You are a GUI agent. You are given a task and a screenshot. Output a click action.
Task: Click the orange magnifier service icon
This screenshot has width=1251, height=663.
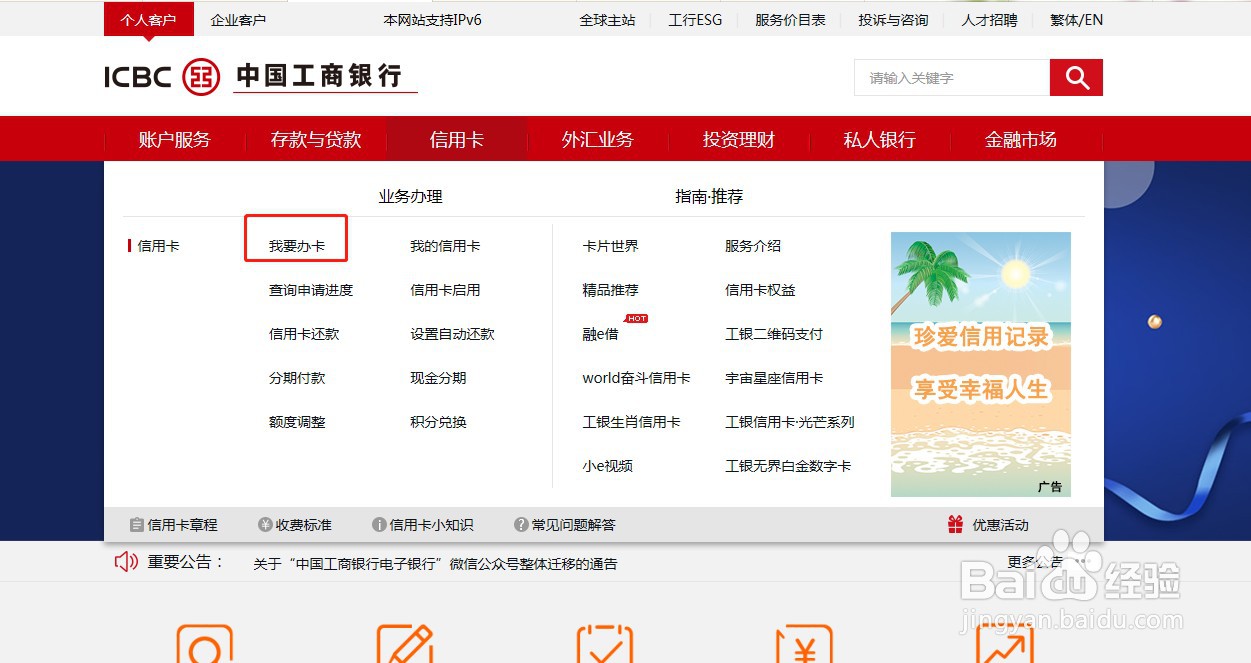tap(205, 643)
